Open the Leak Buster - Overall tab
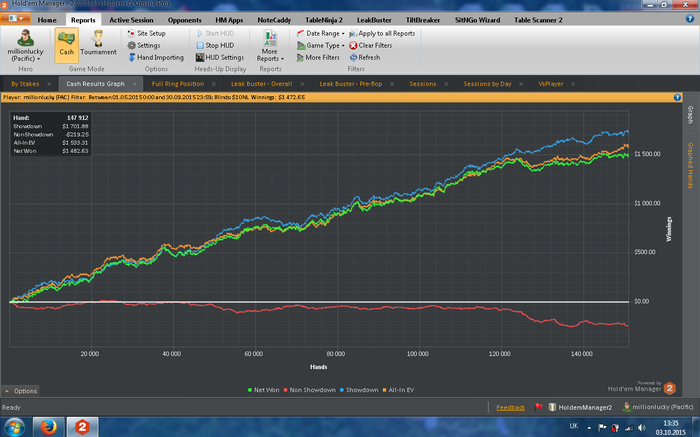700x437 pixels. coord(262,84)
